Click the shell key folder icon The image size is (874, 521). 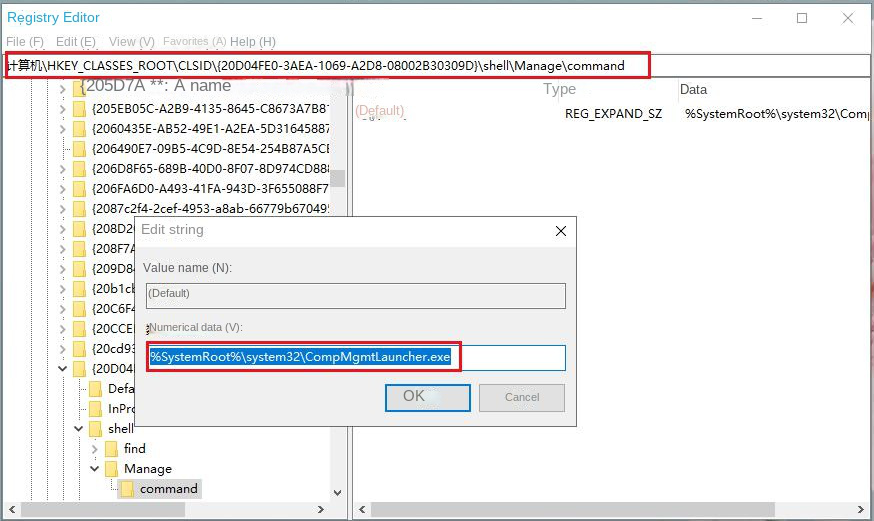pos(95,429)
